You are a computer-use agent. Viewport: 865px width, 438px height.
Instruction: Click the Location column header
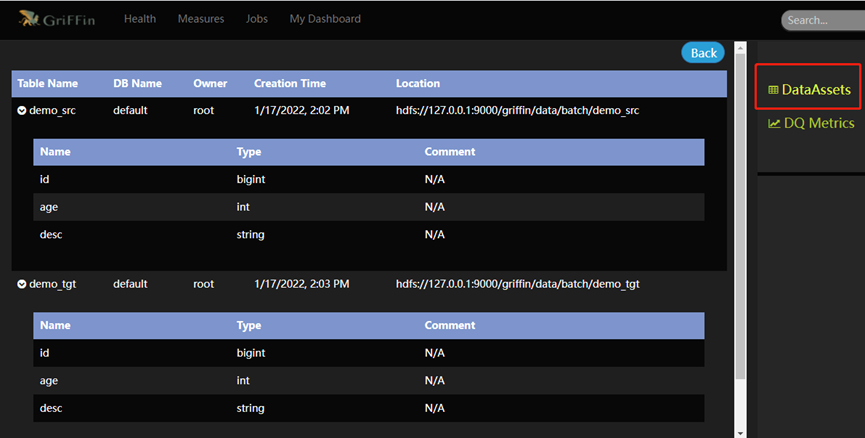pos(418,83)
